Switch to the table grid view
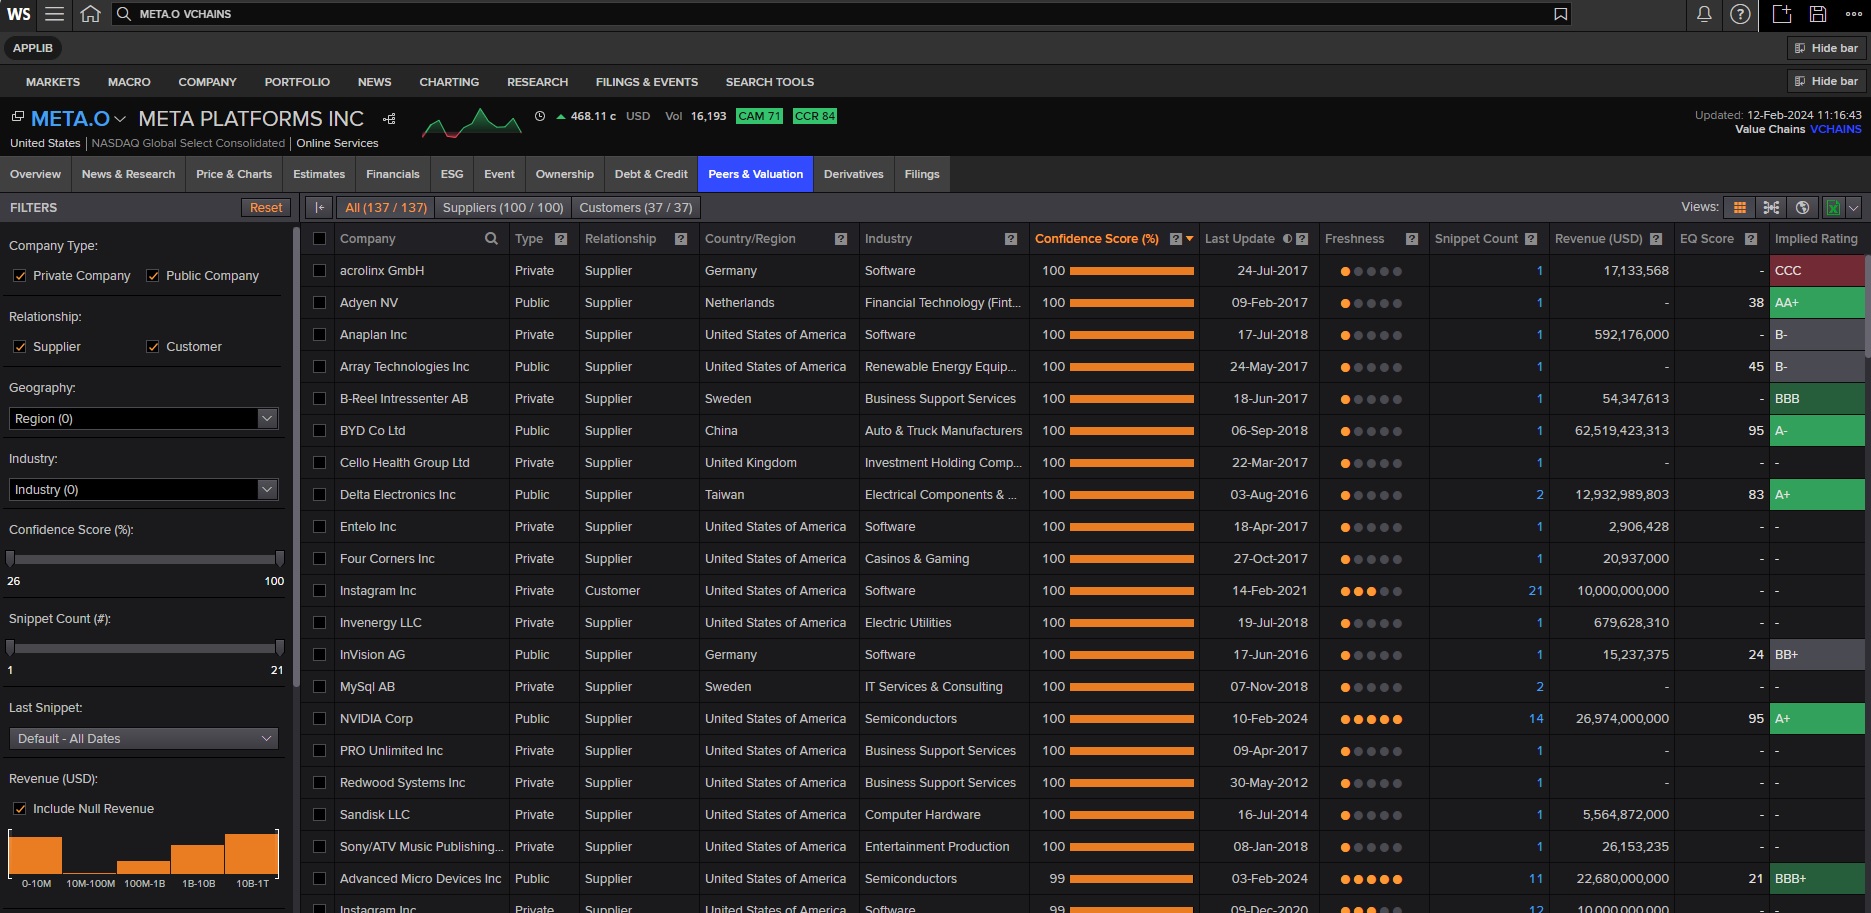The image size is (1871, 913). pos(1739,208)
